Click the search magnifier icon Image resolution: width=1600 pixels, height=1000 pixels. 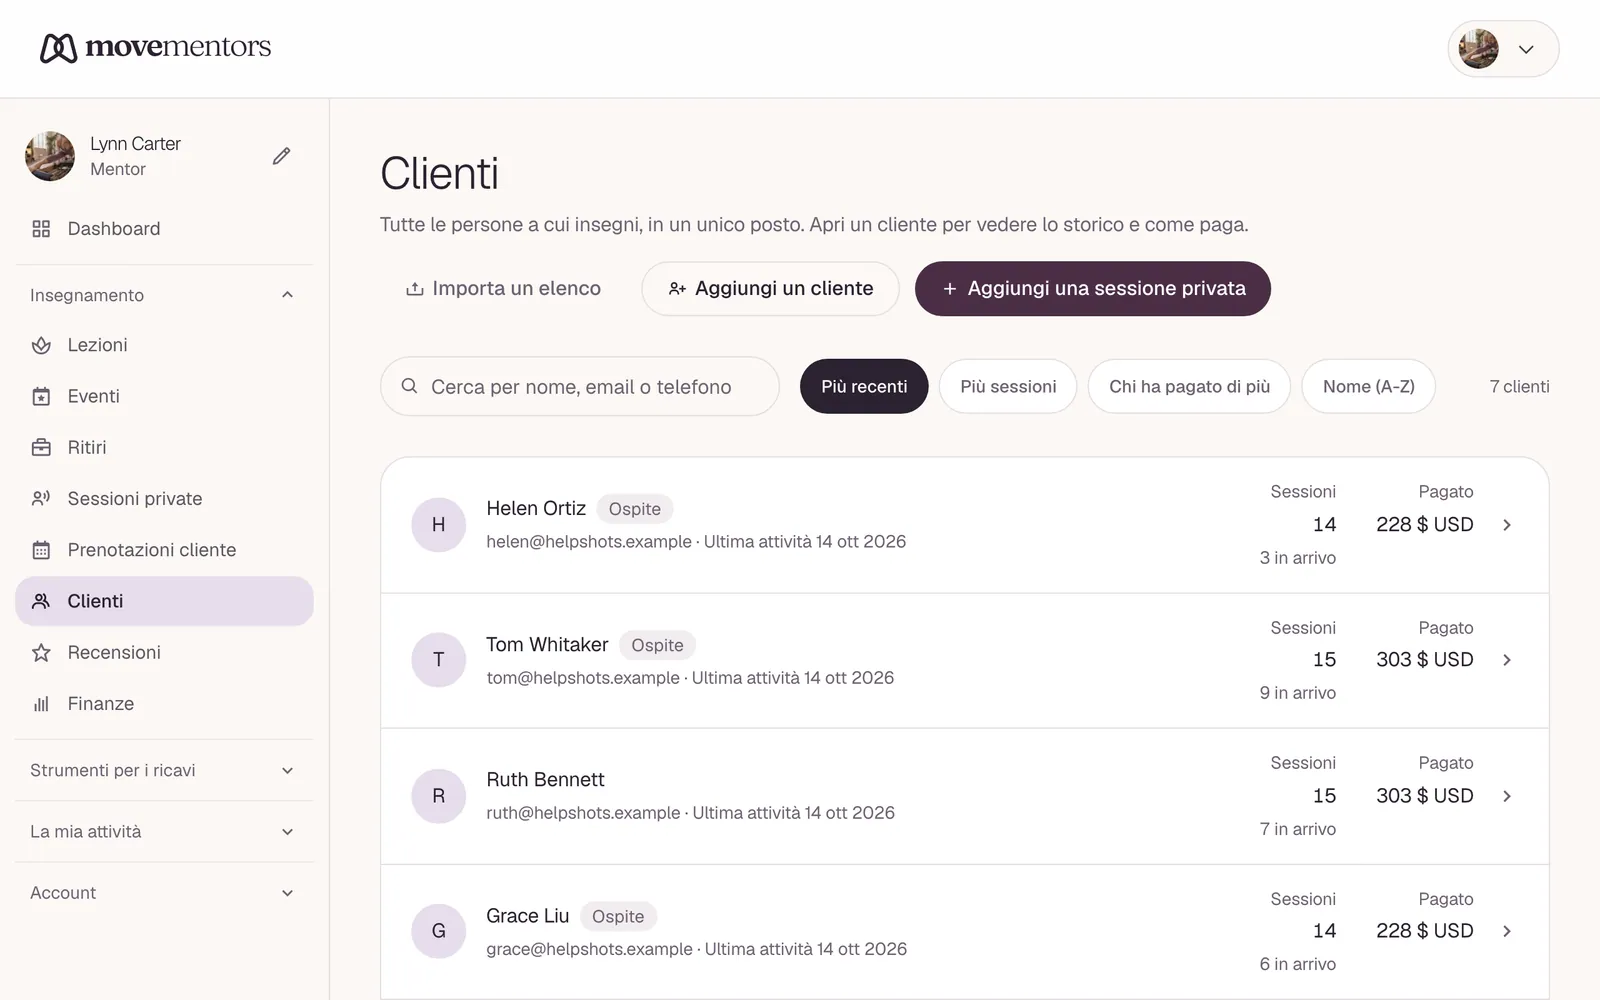pyautogui.click(x=409, y=386)
